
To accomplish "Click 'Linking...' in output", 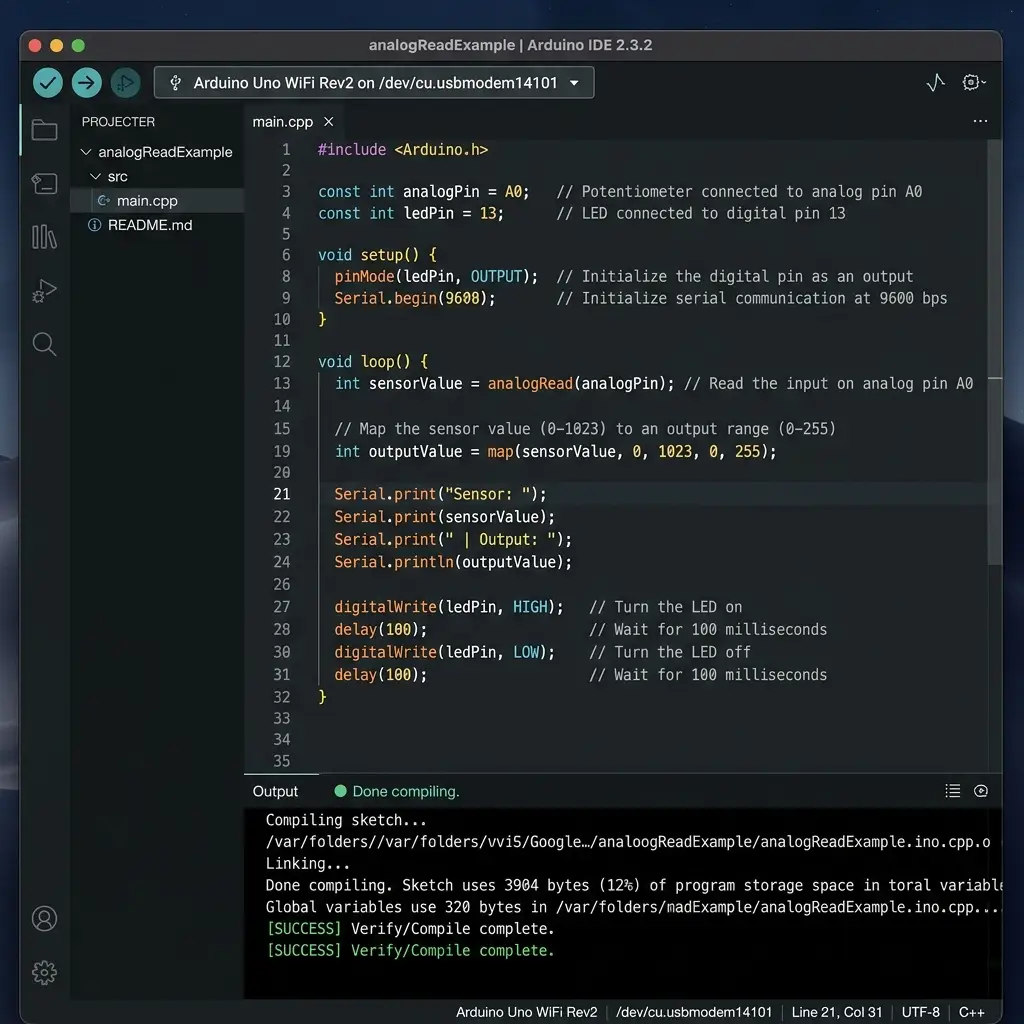I will coord(307,863).
